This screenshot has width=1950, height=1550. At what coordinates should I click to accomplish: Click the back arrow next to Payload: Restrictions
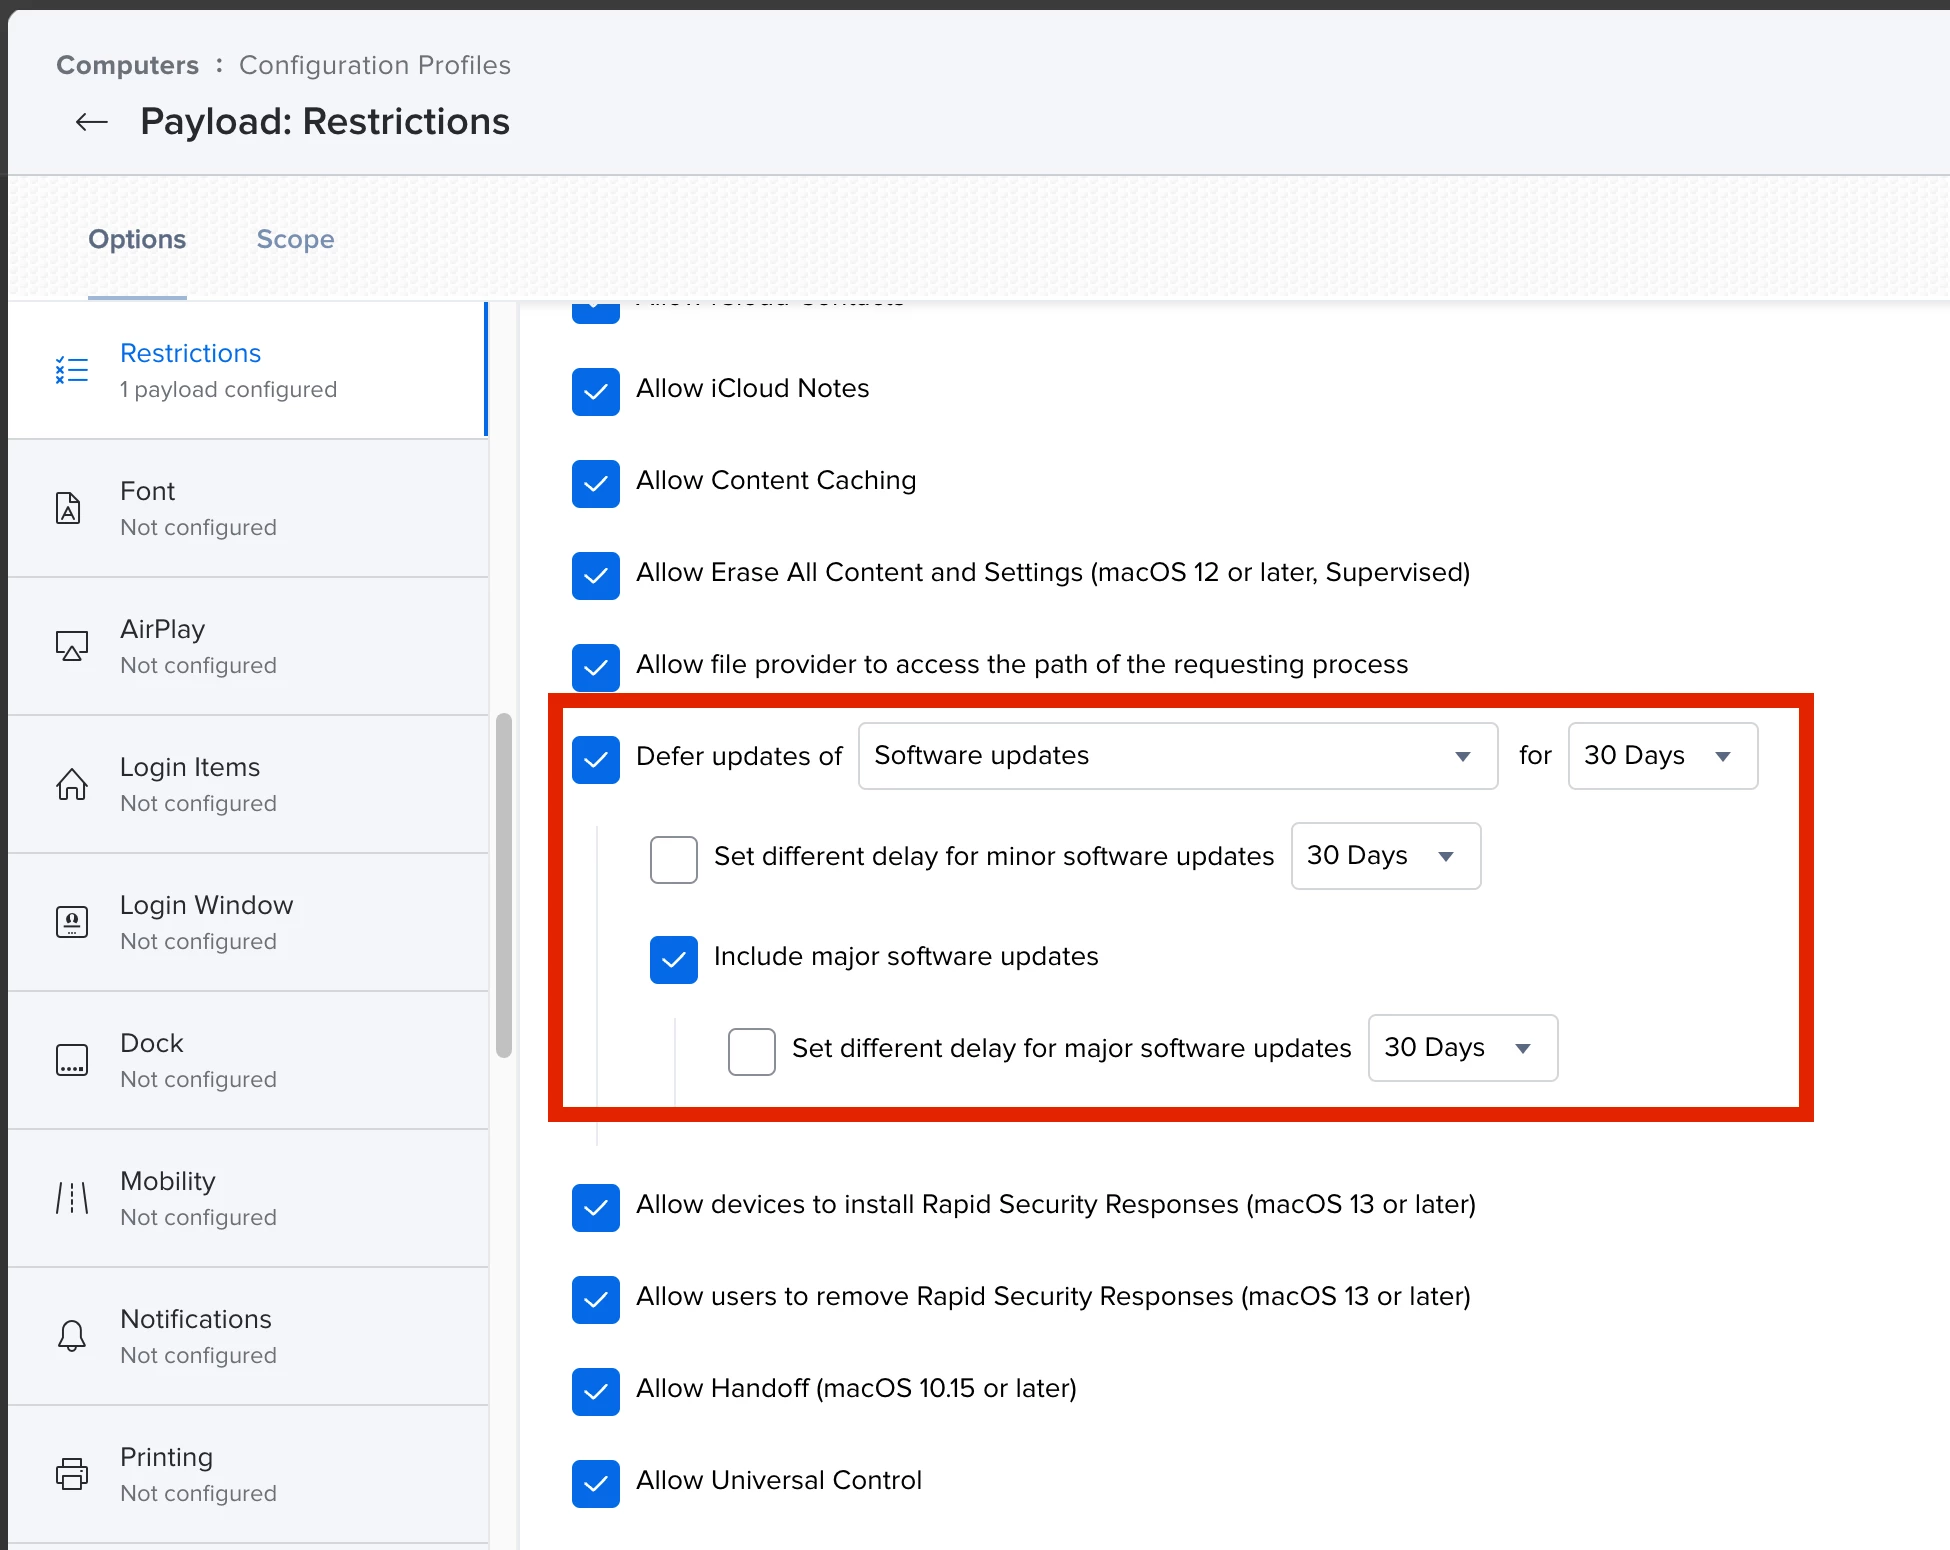tap(92, 122)
